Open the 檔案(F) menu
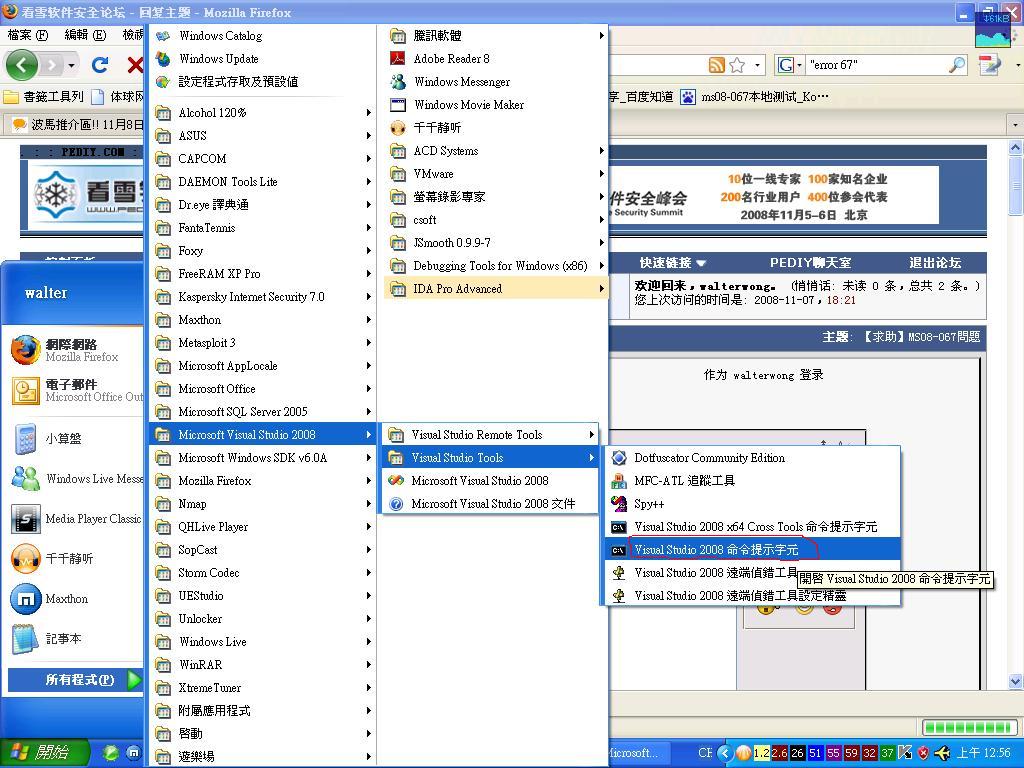The width and height of the screenshot is (1024, 768). pyautogui.click(x=28, y=35)
